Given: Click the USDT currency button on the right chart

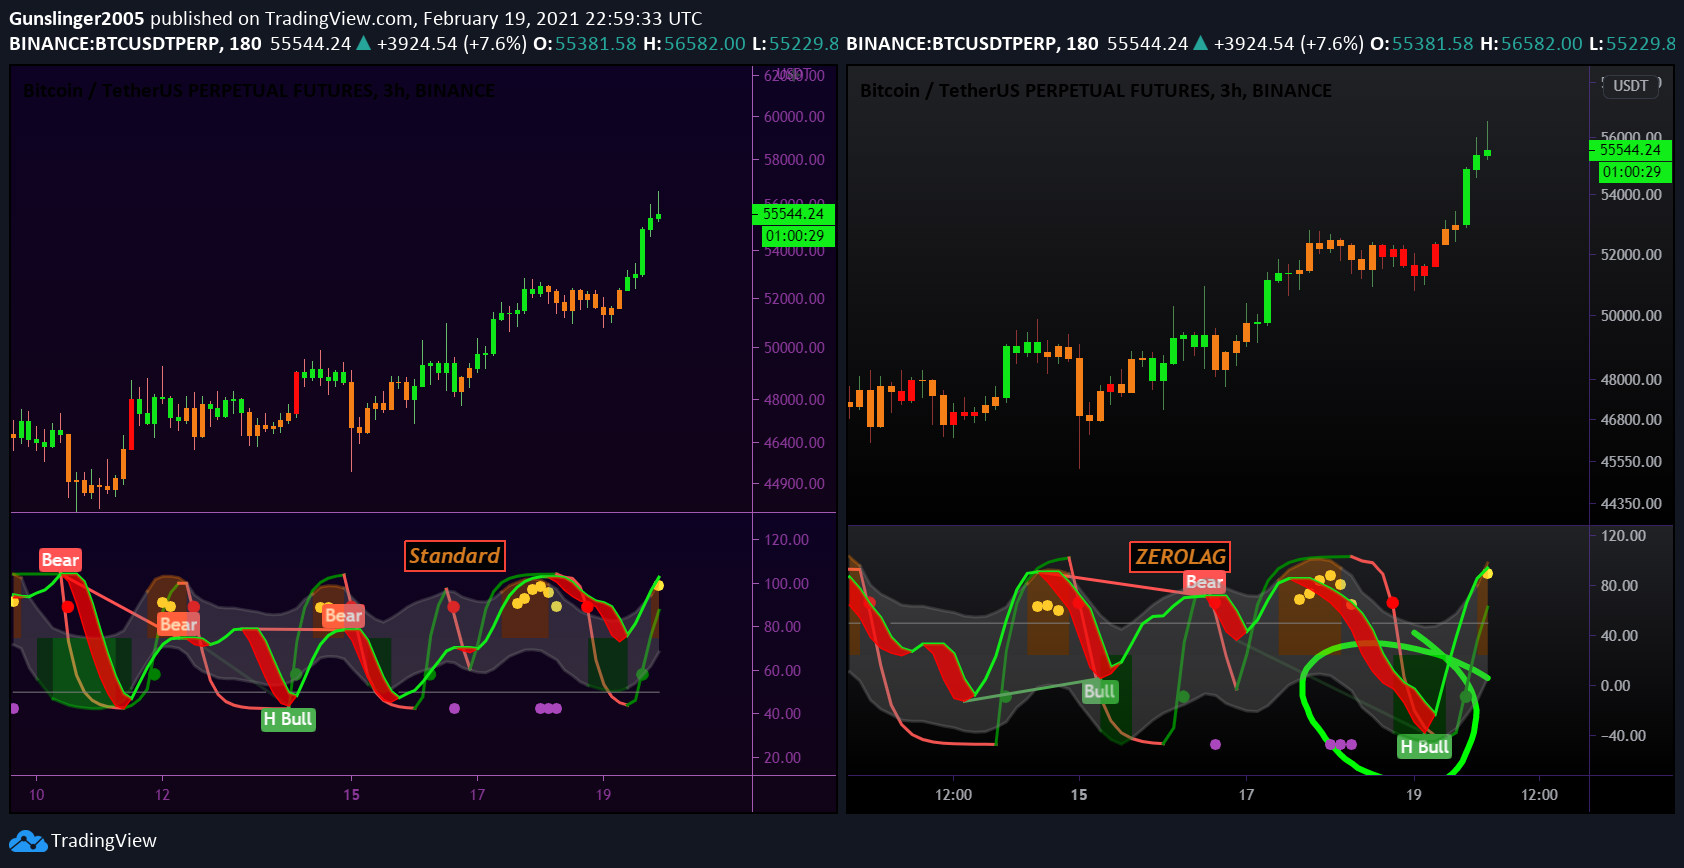Looking at the screenshot, I should [1630, 86].
